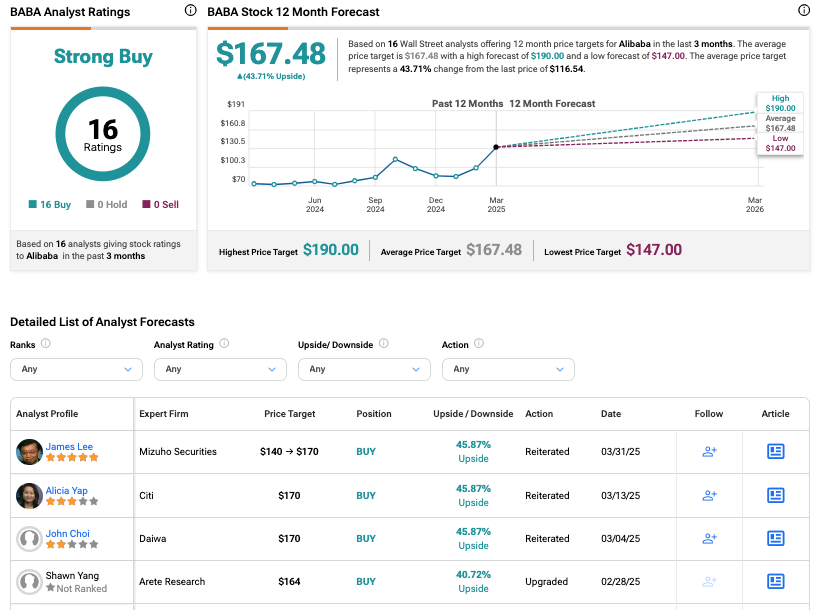816x610 pixels.
Task: Follow analyst Alicia Yap
Action: coord(709,495)
